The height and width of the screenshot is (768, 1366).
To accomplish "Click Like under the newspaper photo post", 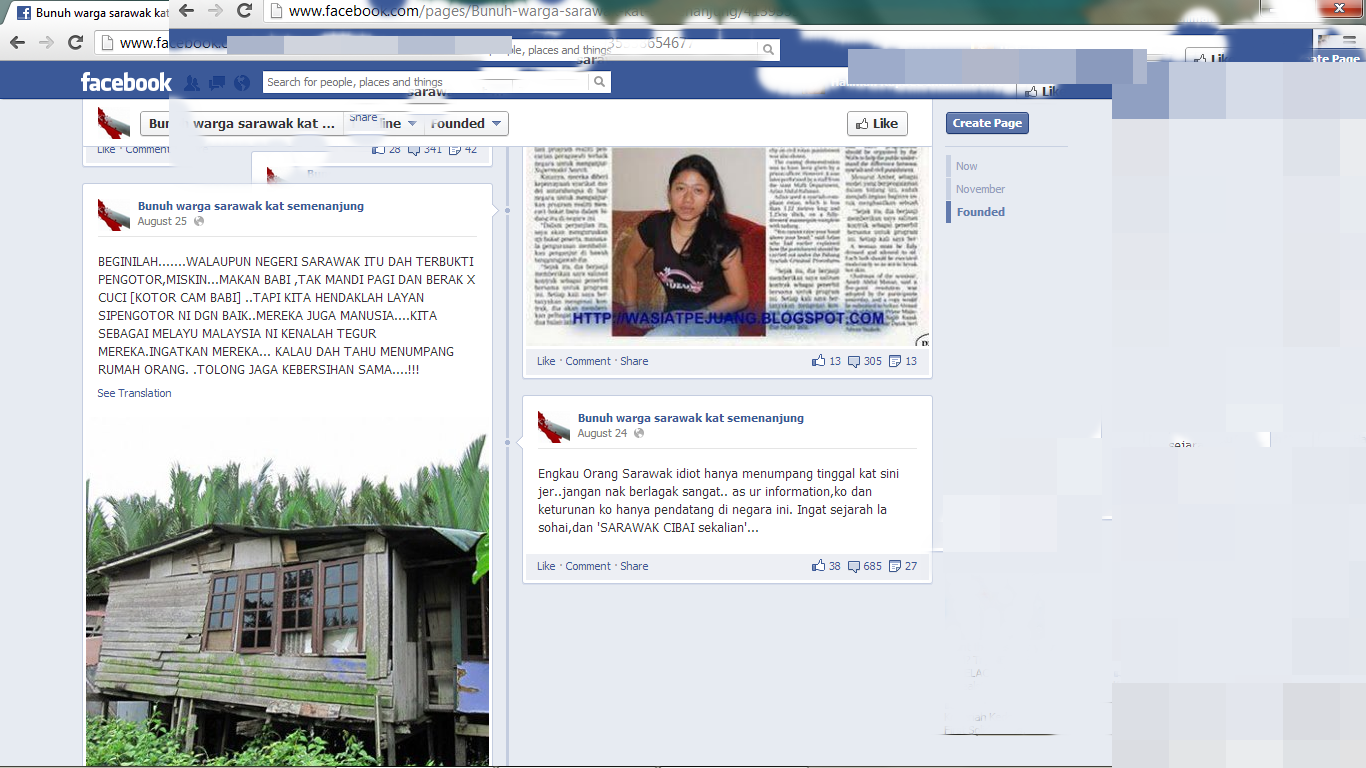I will [546, 361].
